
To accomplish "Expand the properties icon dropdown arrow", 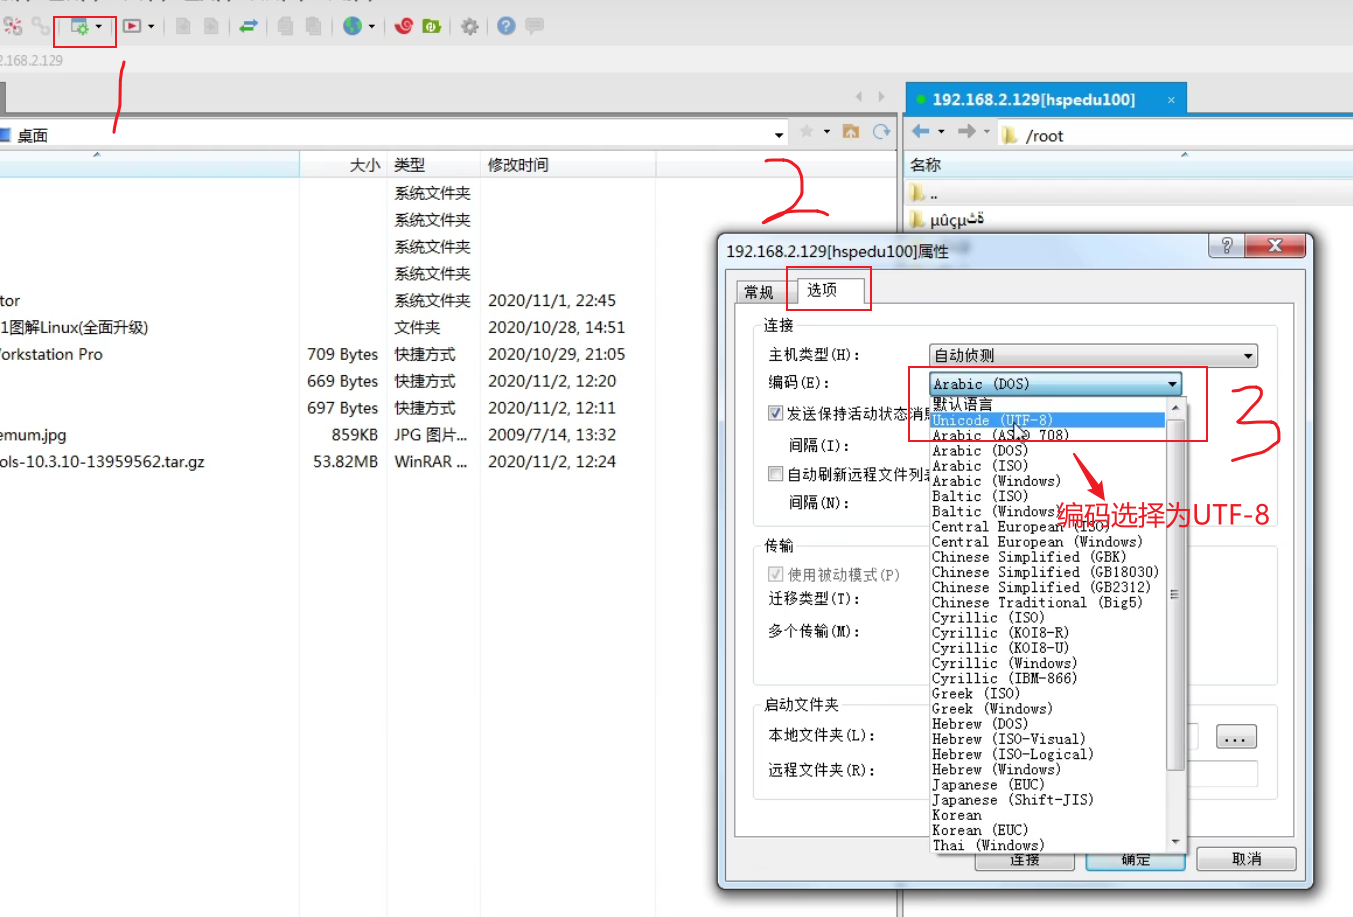I will click(x=99, y=27).
